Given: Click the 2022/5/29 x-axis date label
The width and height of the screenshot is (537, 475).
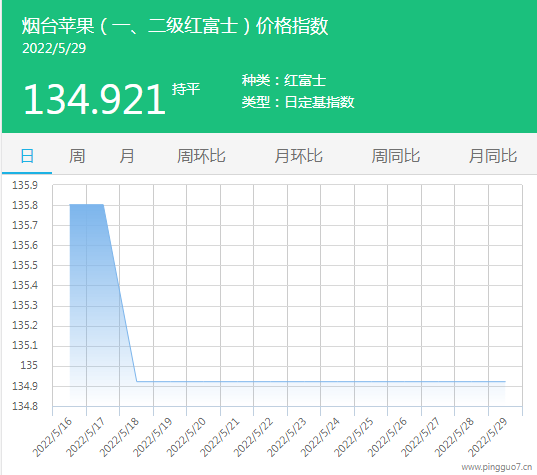Looking at the screenshot, I should [487, 437].
